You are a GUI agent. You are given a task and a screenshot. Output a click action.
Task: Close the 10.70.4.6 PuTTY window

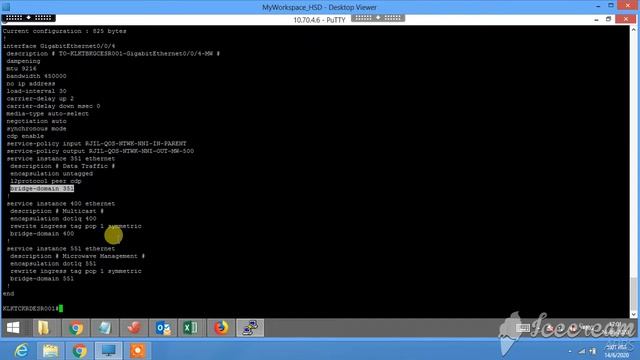[x=625, y=19]
